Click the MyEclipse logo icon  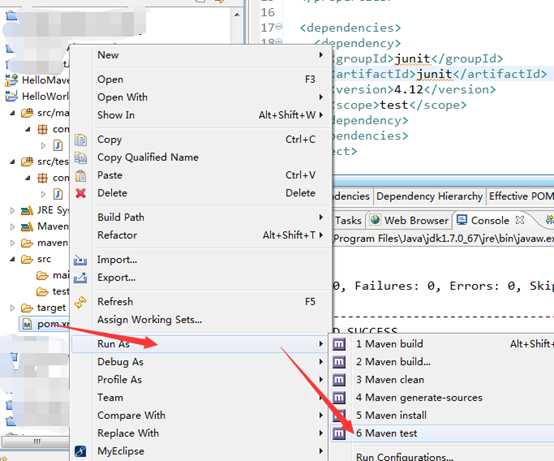81,451
